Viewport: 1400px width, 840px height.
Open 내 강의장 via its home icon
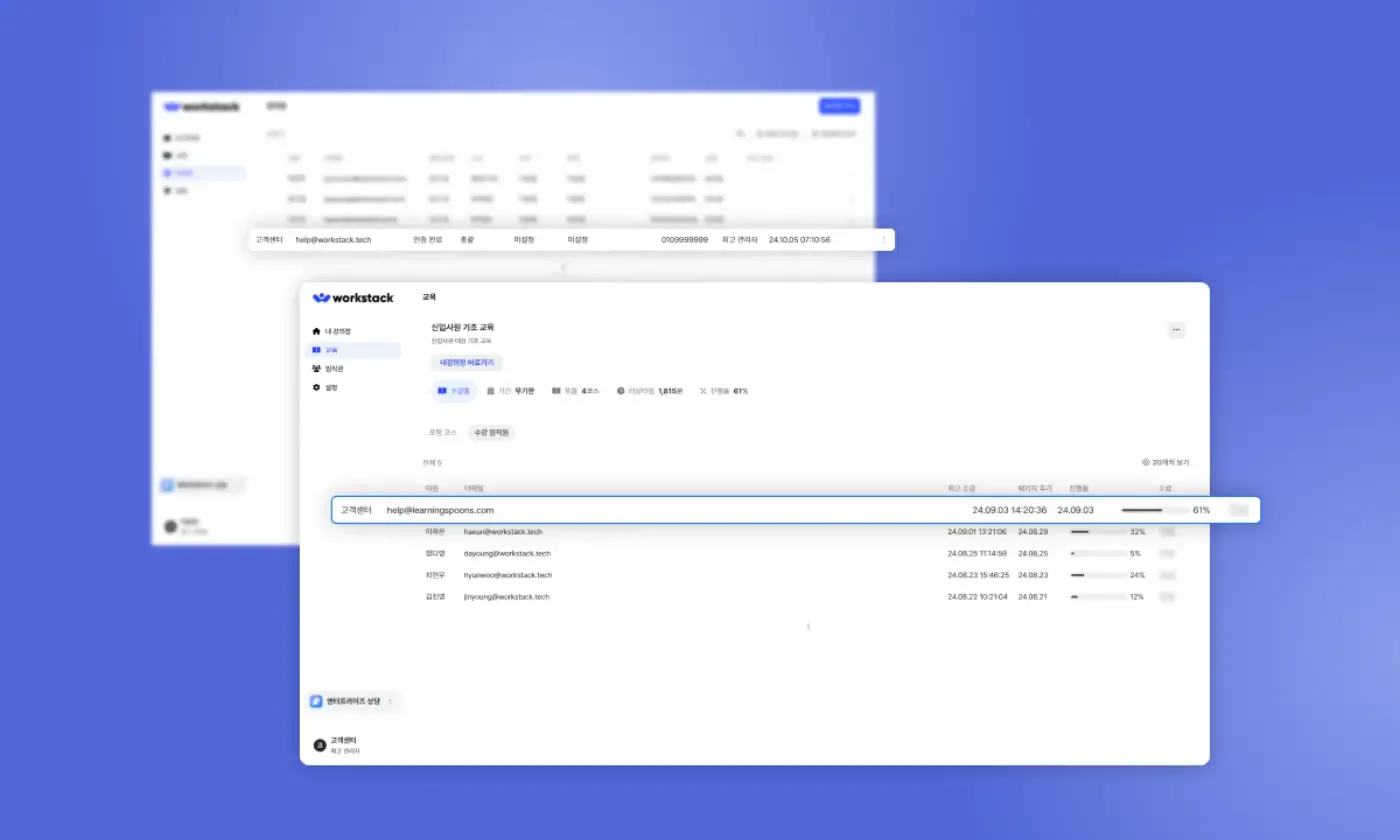tap(316, 331)
